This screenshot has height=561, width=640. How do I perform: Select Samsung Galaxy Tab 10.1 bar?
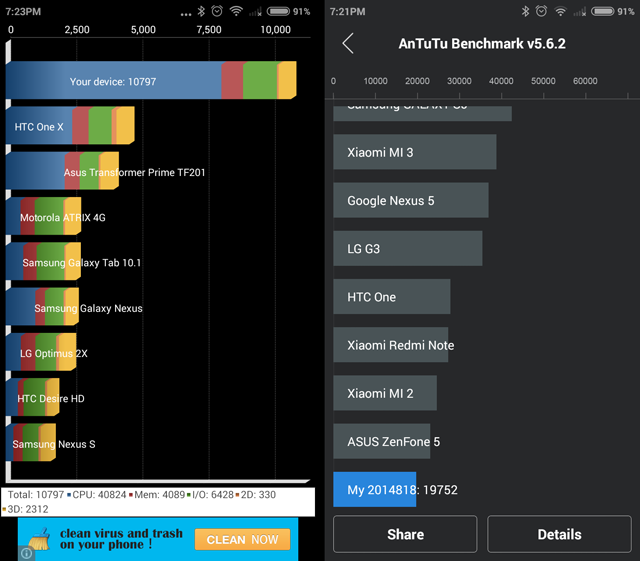[43, 261]
